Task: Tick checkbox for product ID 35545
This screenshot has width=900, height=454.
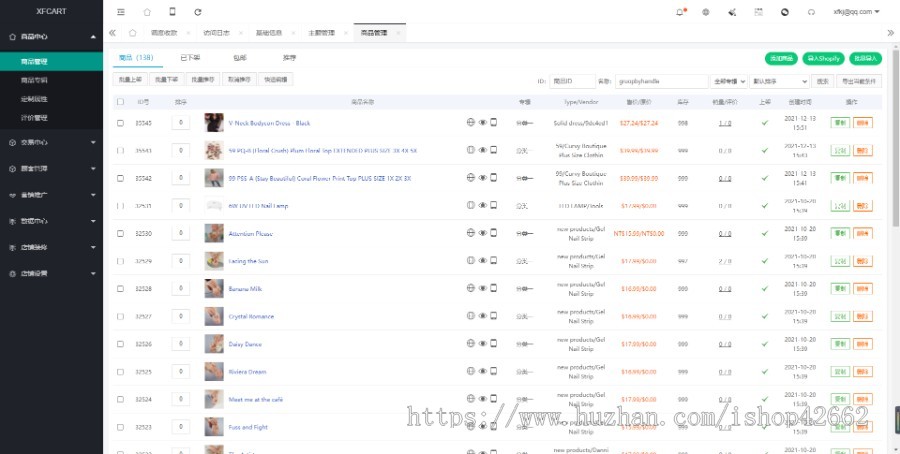Action: (x=120, y=123)
